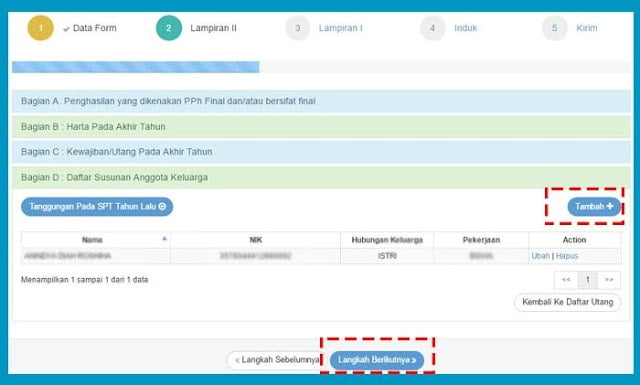Click teal step circle number 2
The width and height of the screenshot is (640, 385).
pos(169,28)
